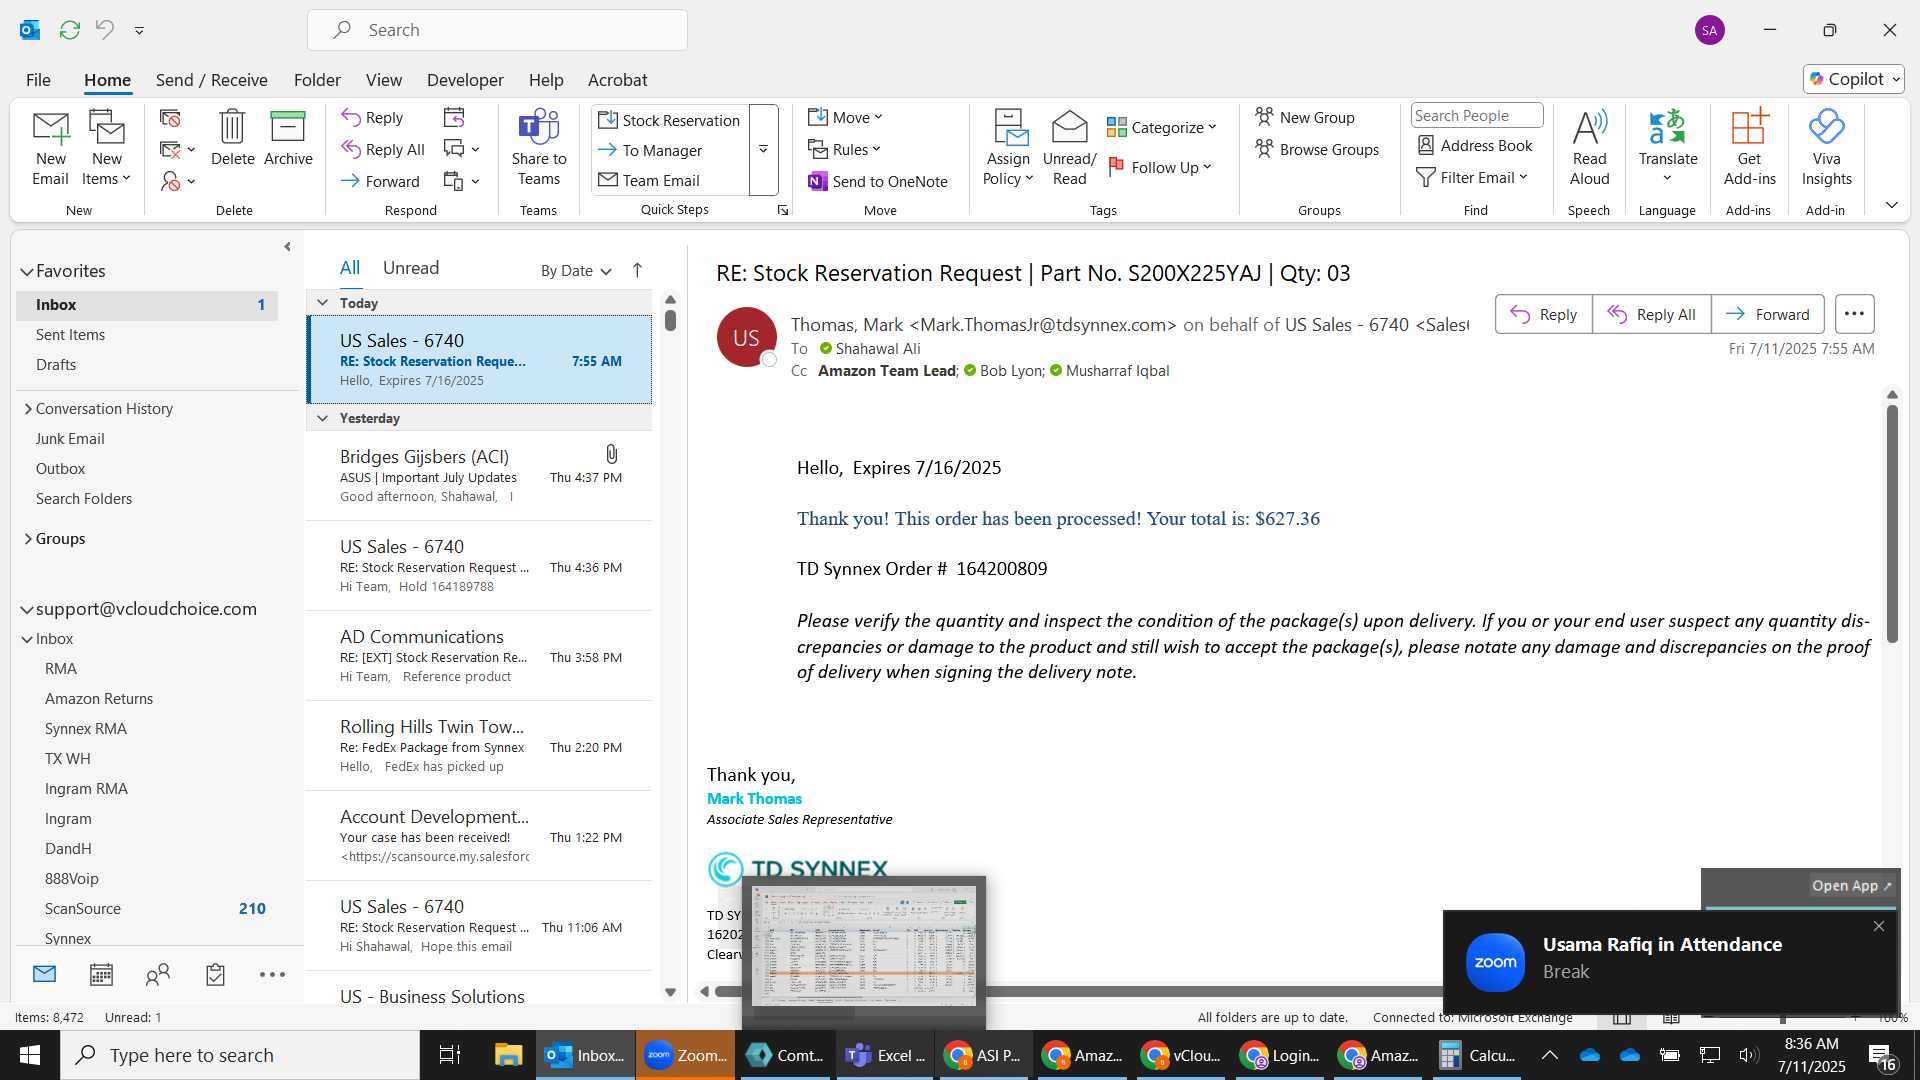This screenshot has width=1920, height=1080.
Task: Click ribbon Reply All button
Action: tap(383, 150)
